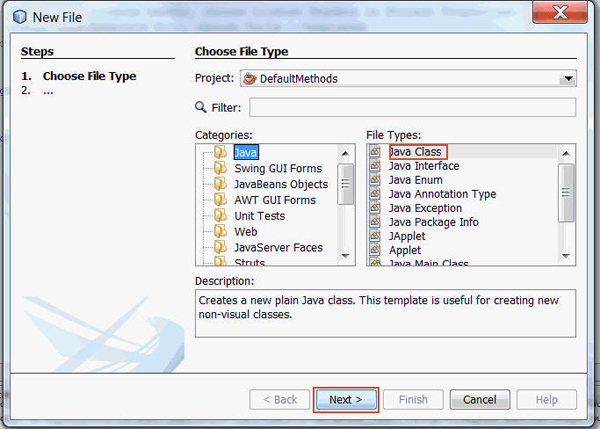The height and width of the screenshot is (429, 600).
Task: Choose Java Package Info file type
Action: (x=434, y=222)
